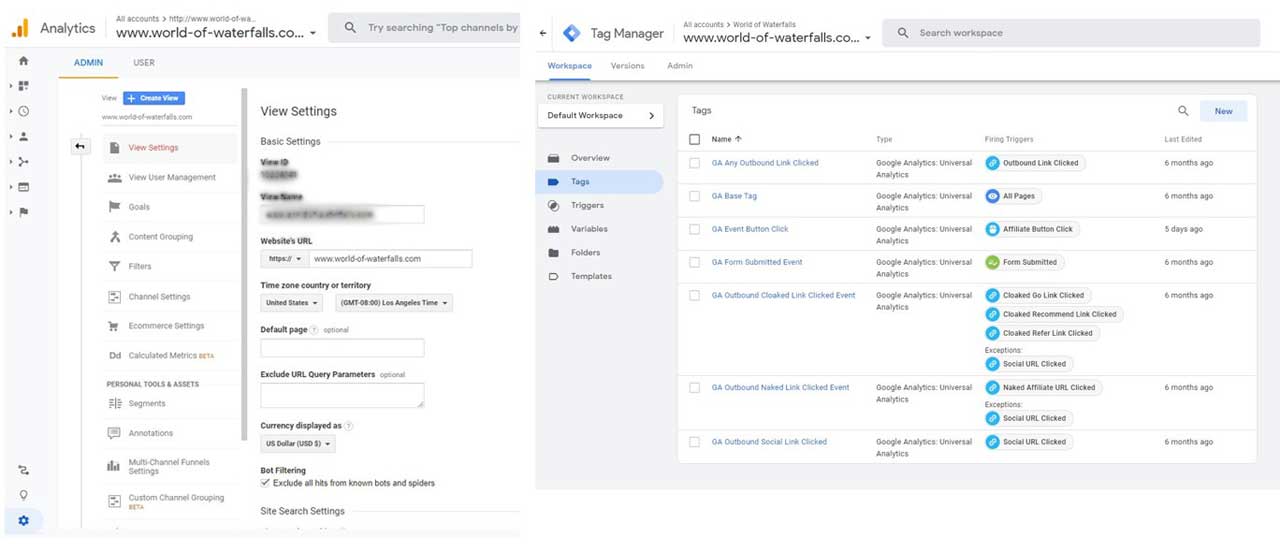
Task: Click the All Pages trigger eye icon
Action: (993, 196)
